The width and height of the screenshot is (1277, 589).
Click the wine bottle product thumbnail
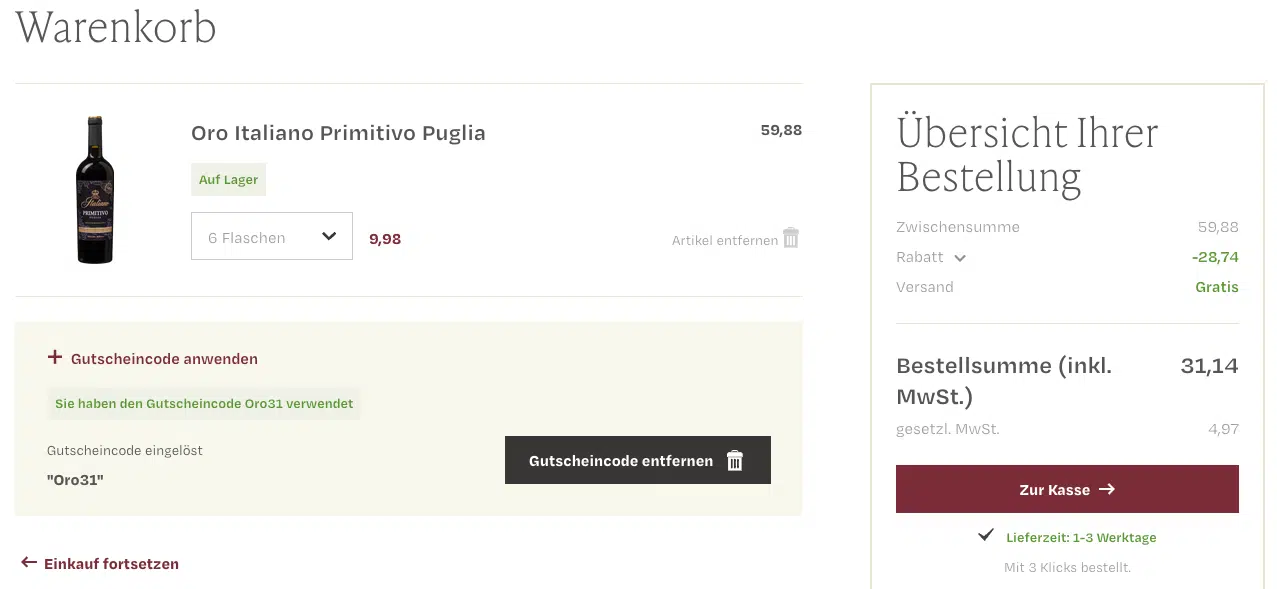(95, 189)
